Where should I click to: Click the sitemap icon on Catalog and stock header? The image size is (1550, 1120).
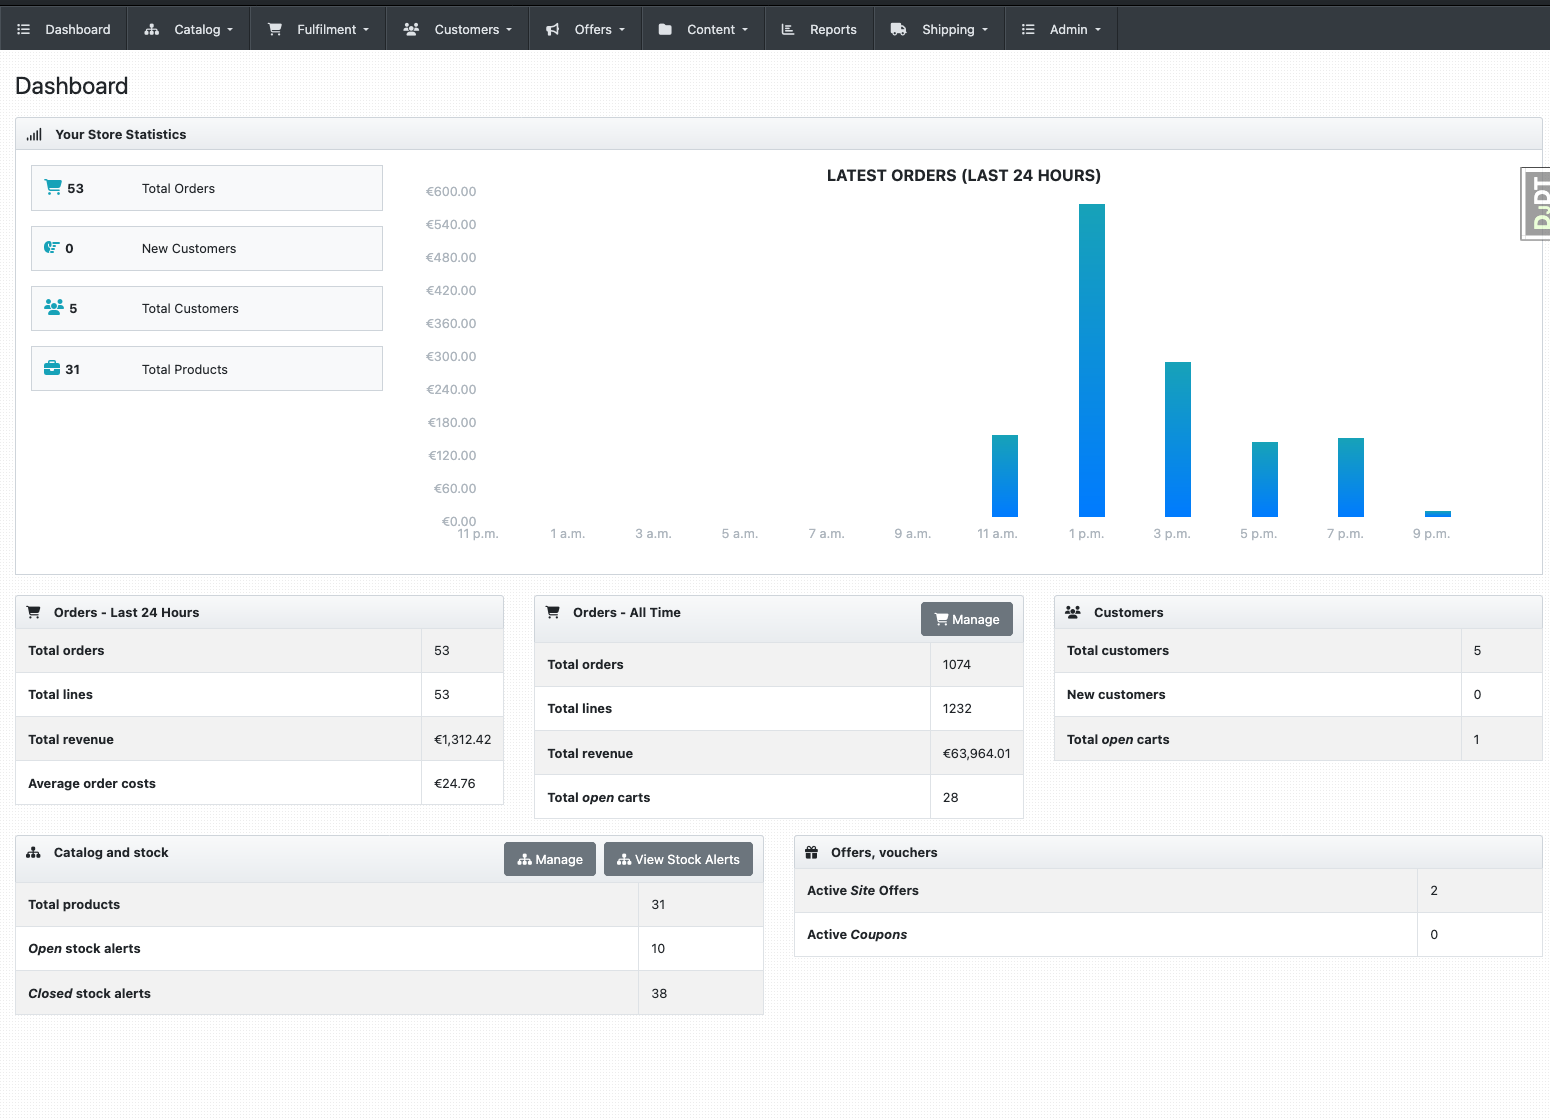(x=33, y=852)
